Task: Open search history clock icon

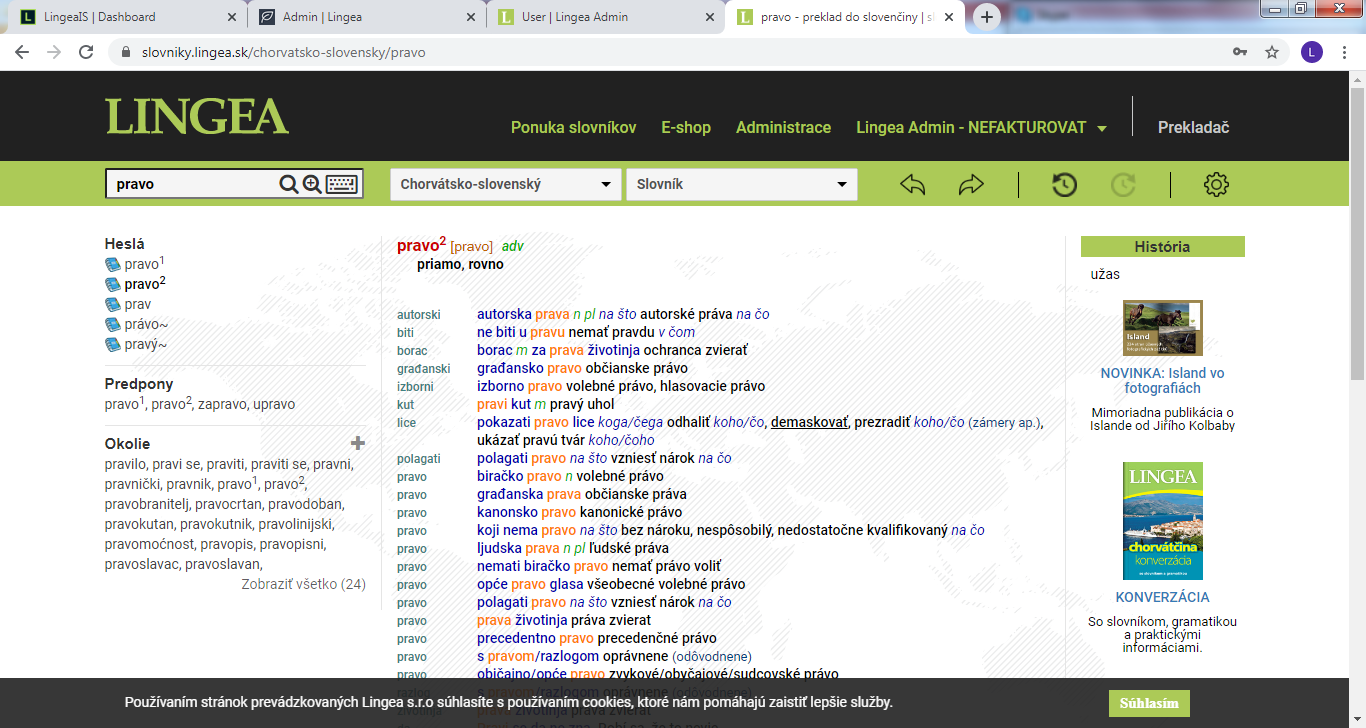Action: point(1064,185)
